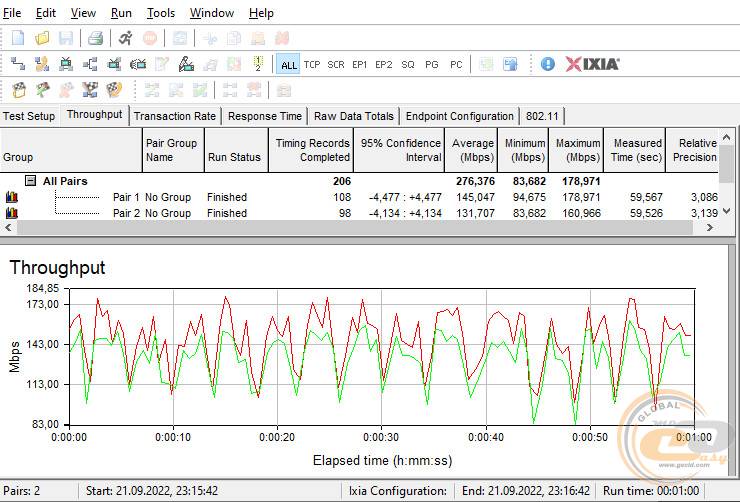Go to the Endpoint Configuration tab
Viewport: 740px width, 502px height.
click(x=460, y=116)
